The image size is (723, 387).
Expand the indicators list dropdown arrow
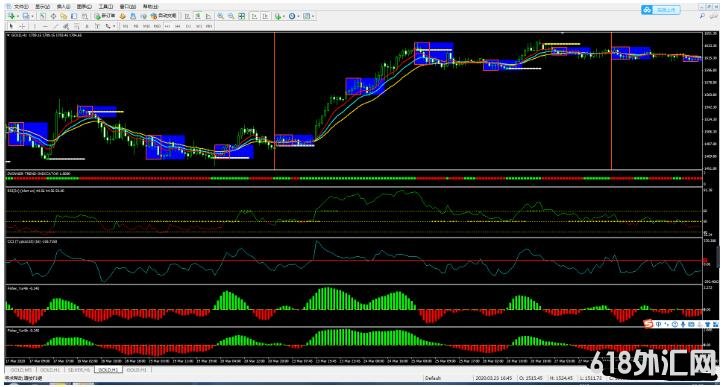(284, 16)
